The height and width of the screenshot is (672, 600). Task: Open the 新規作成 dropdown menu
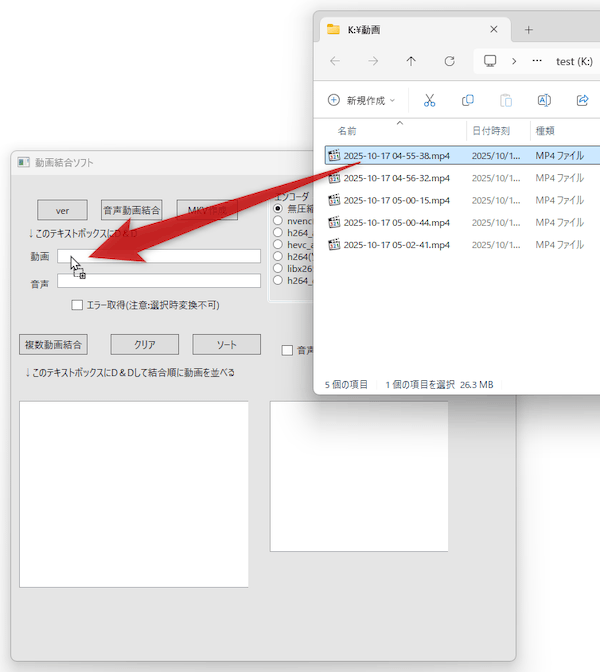tap(361, 100)
